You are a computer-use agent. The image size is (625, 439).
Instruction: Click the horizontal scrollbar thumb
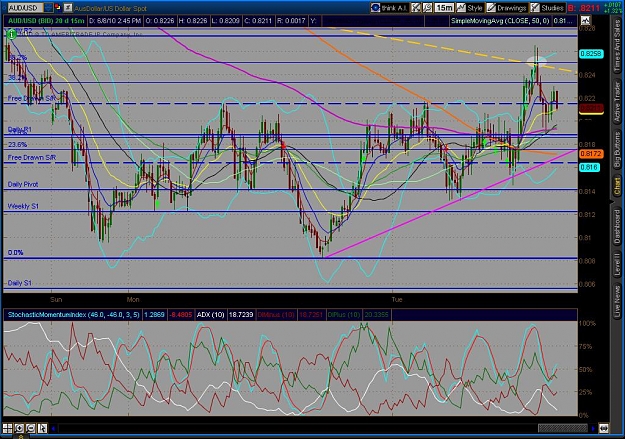point(562,428)
